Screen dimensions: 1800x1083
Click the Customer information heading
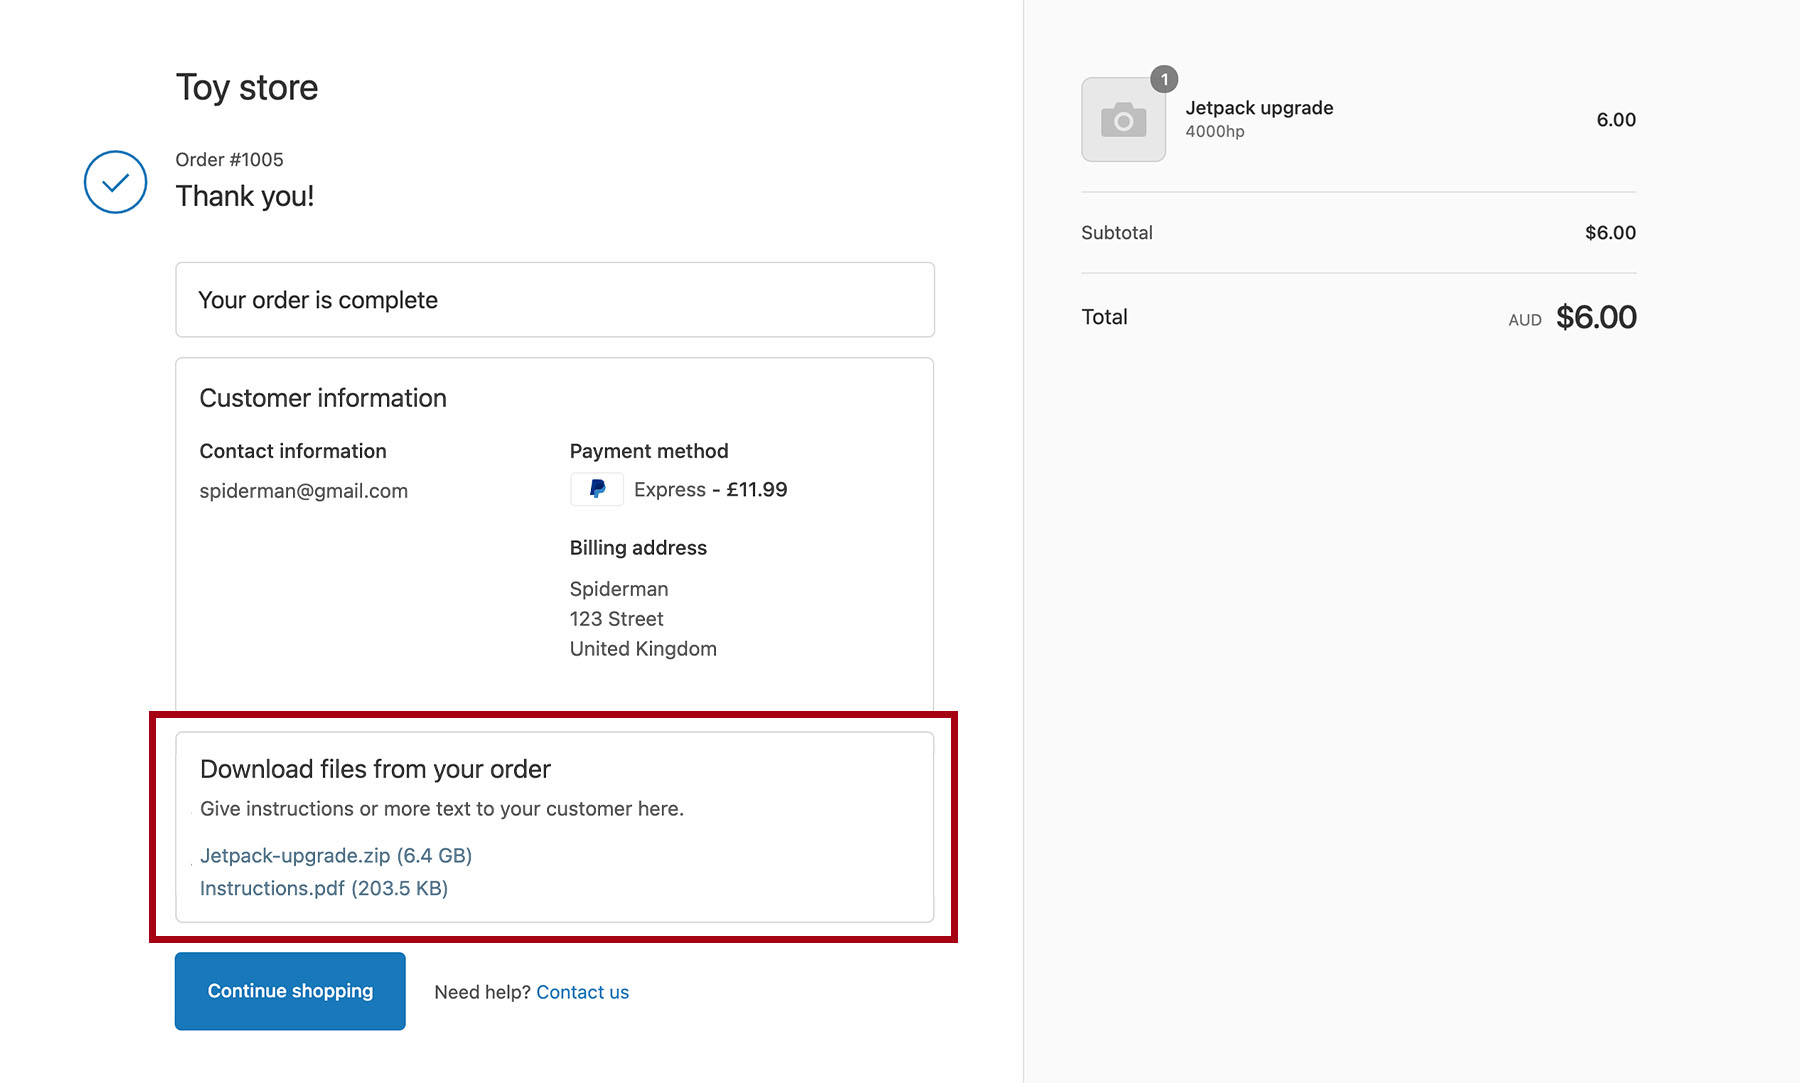pos(323,398)
